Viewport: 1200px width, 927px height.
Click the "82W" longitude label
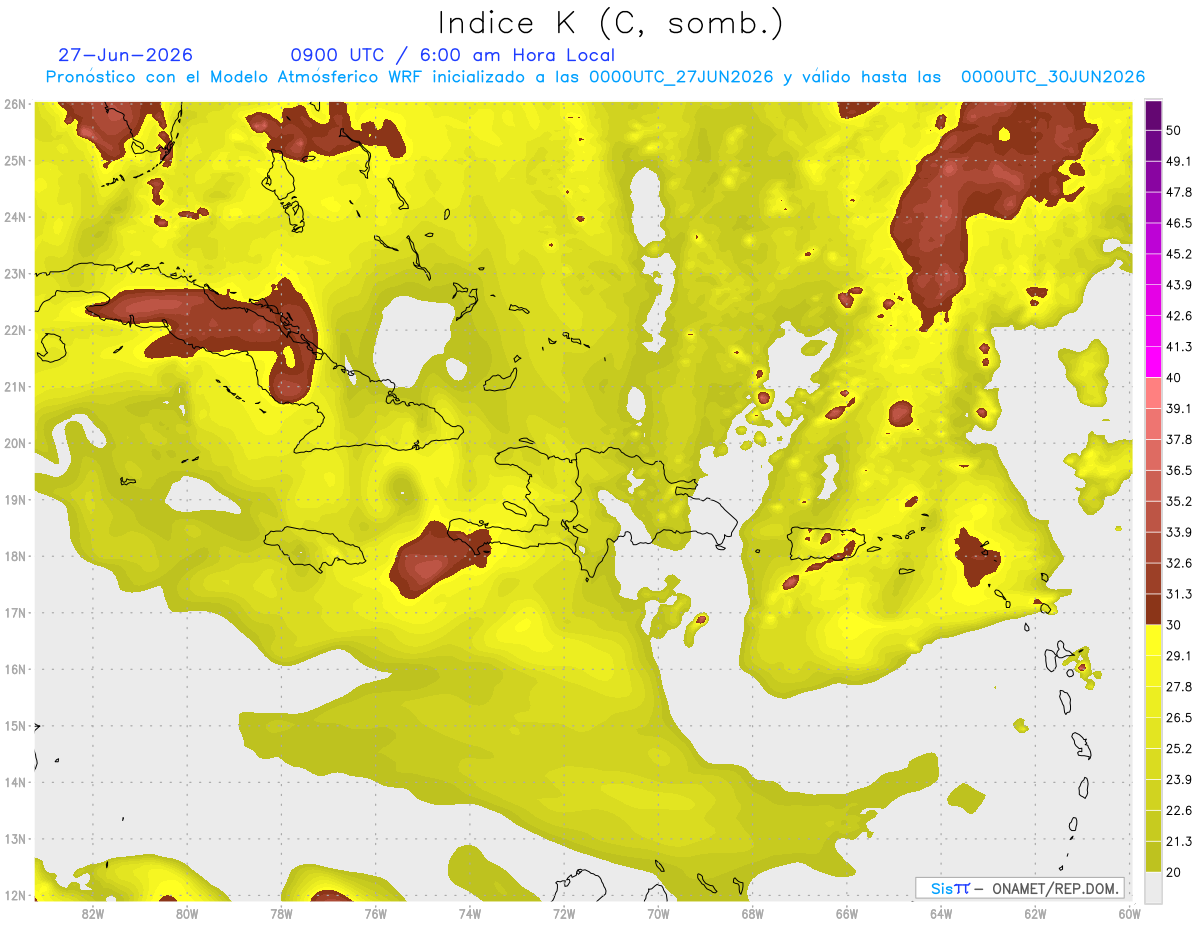click(92, 914)
